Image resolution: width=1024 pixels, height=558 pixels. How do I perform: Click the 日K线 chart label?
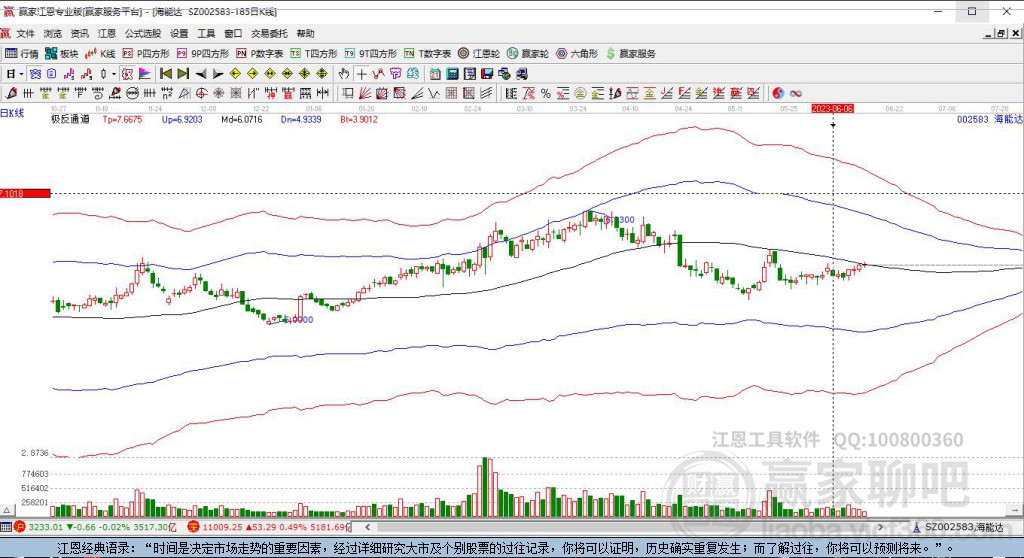click(12, 113)
